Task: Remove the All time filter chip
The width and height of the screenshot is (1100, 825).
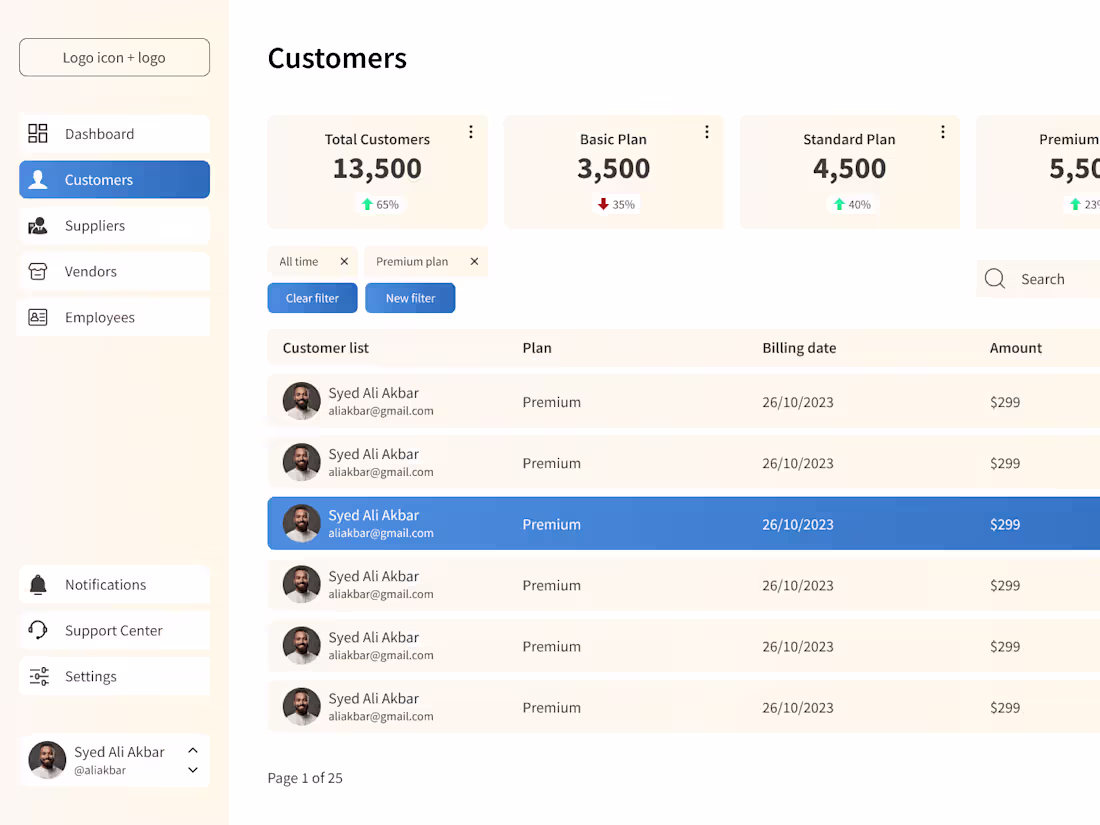Action: point(345,260)
